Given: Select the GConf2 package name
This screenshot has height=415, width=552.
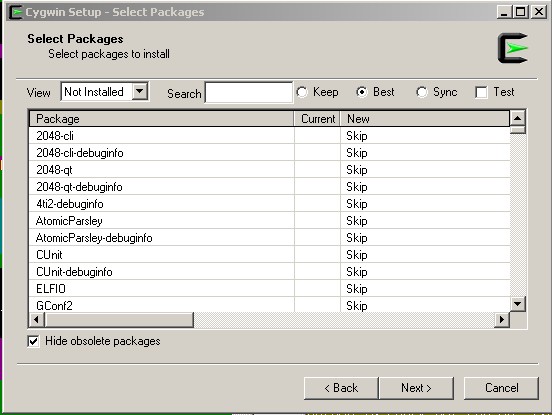Looking at the screenshot, I should pyautogui.click(x=55, y=306).
